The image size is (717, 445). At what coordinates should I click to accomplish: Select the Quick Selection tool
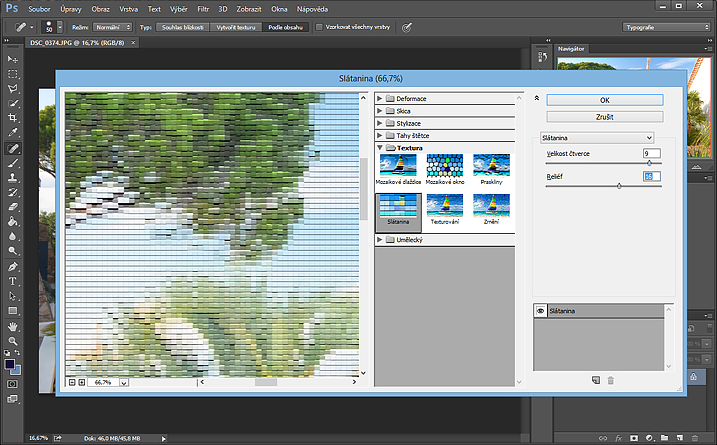(12, 103)
